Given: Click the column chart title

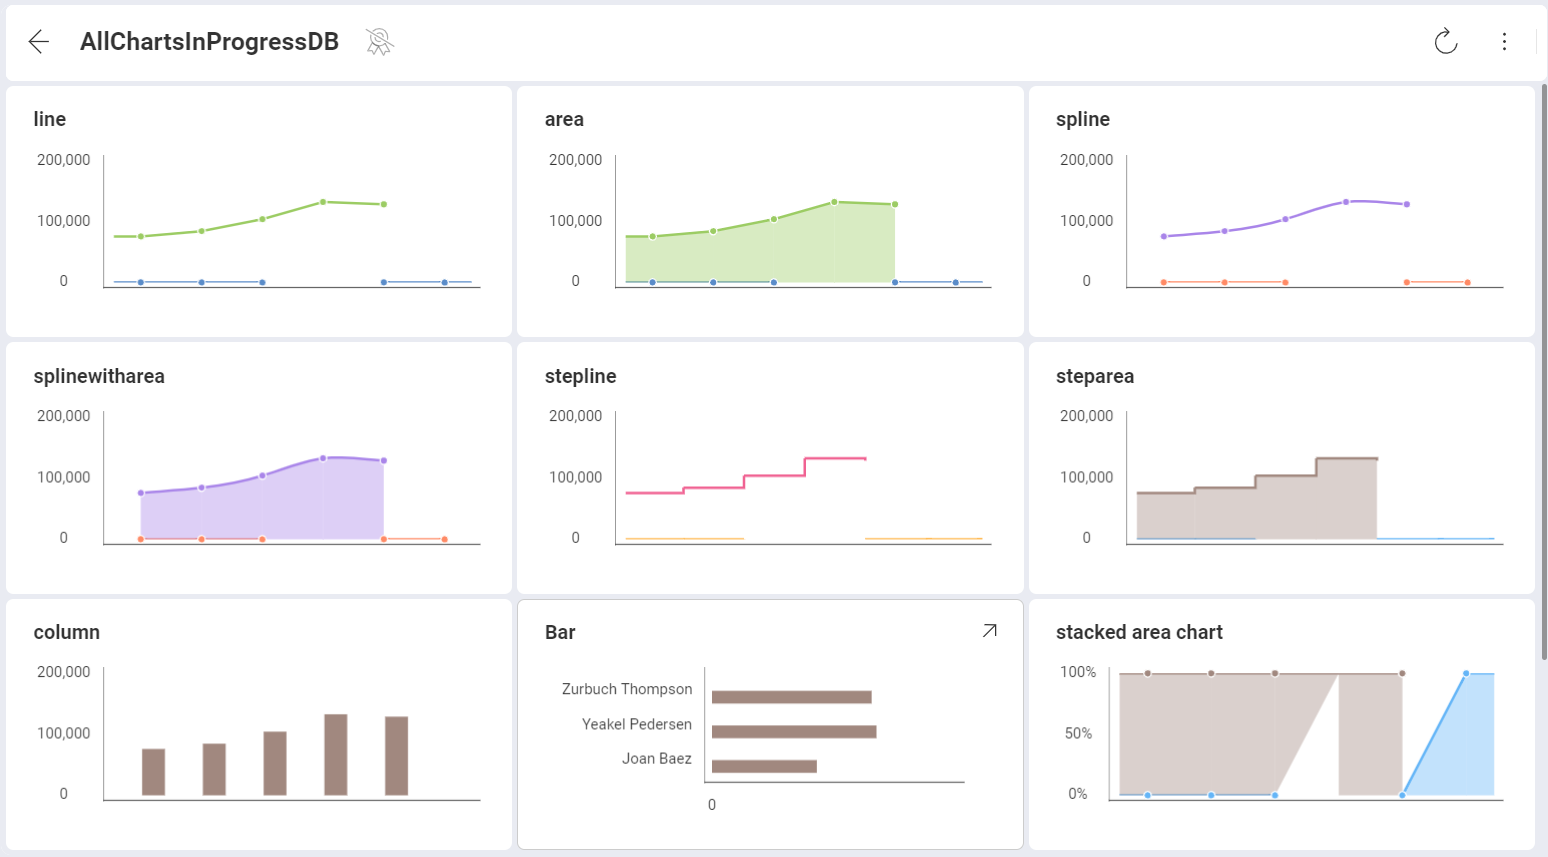Looking at the screenshot, I should pyautogui.click(x=67, y=632).
